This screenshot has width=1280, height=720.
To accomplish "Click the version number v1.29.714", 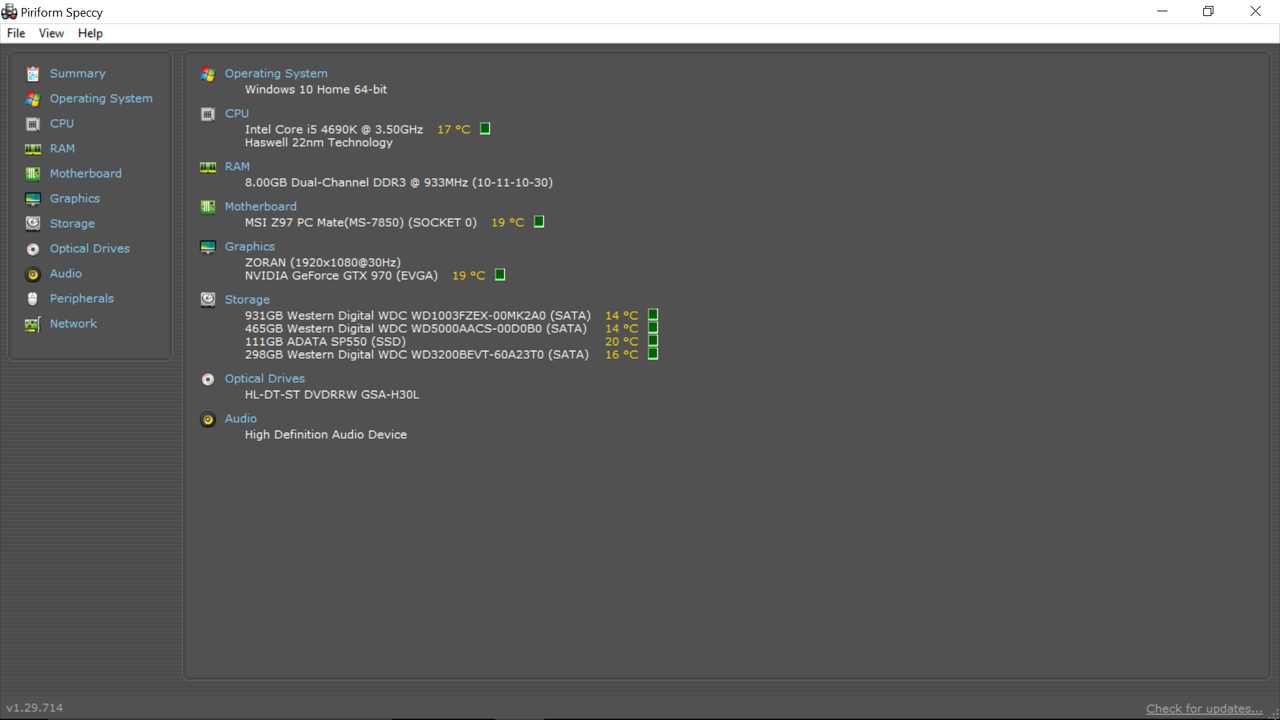I will (35, 708).
